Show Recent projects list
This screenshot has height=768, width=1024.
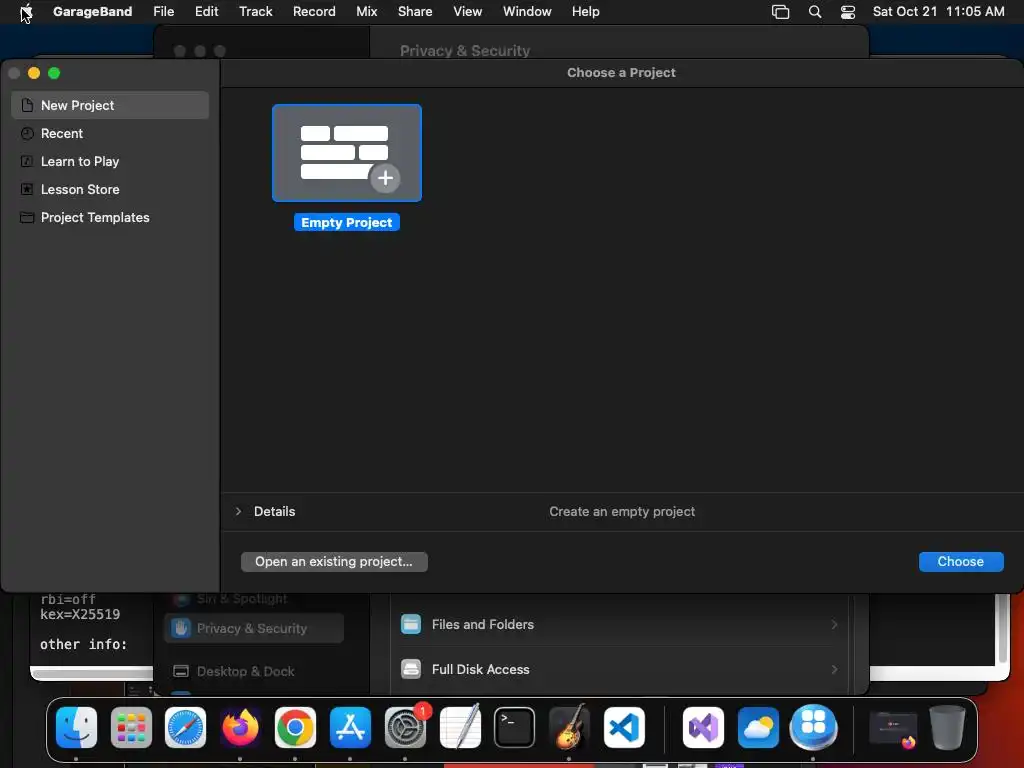point(110,133)
